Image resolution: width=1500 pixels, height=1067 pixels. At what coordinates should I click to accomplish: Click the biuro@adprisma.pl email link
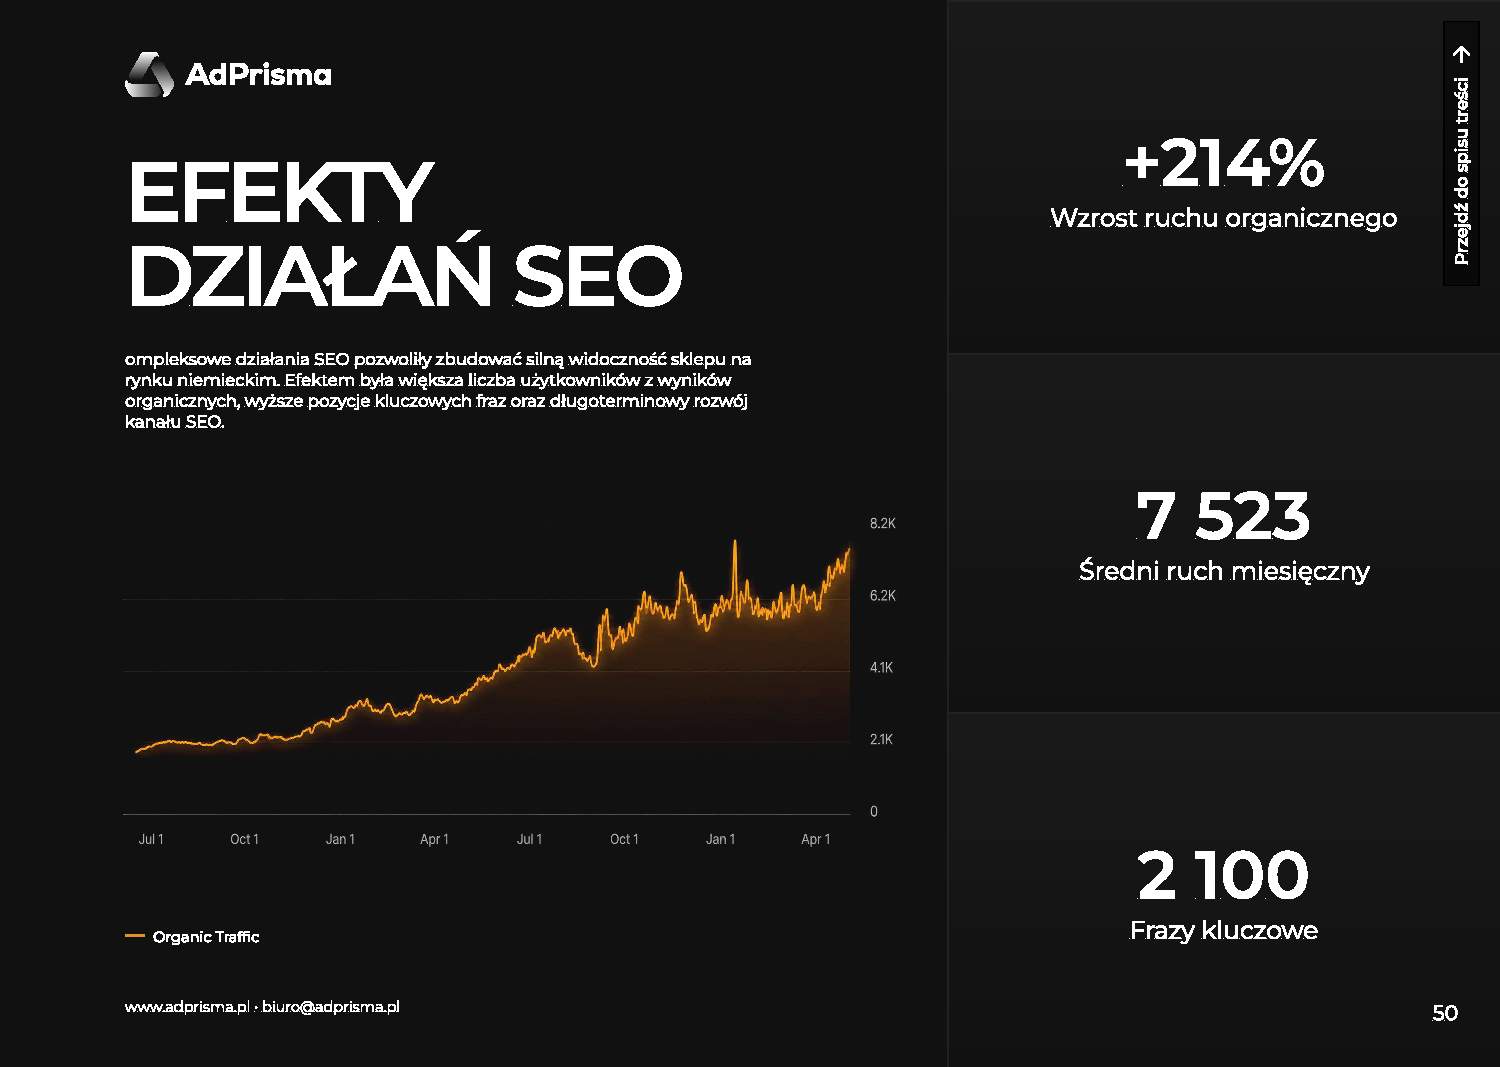(x=330, y=1007)
